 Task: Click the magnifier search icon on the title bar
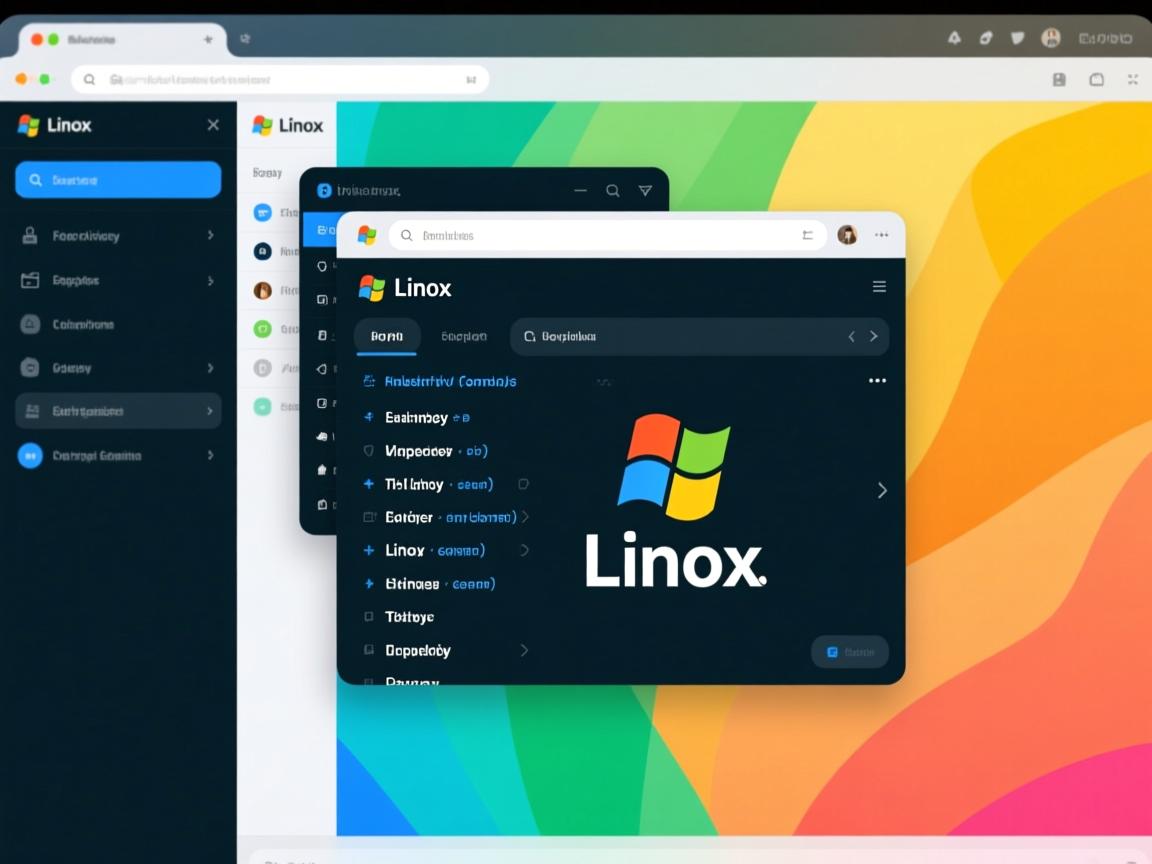click(x=613, y=190)
